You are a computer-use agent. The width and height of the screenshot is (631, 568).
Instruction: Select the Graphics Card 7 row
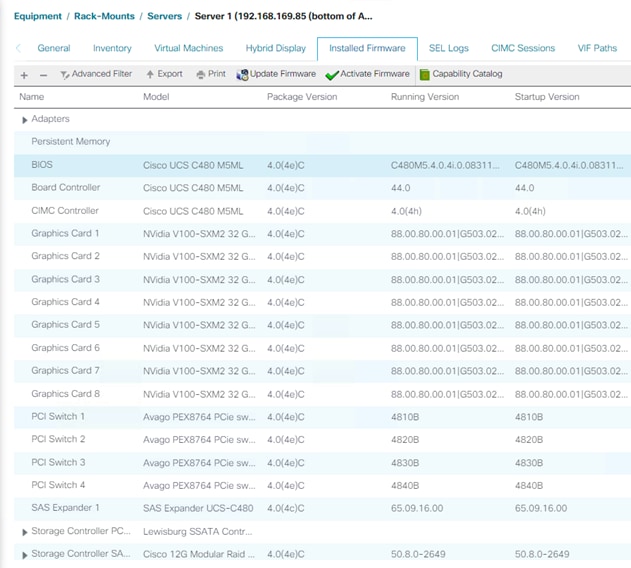(322, 371)
